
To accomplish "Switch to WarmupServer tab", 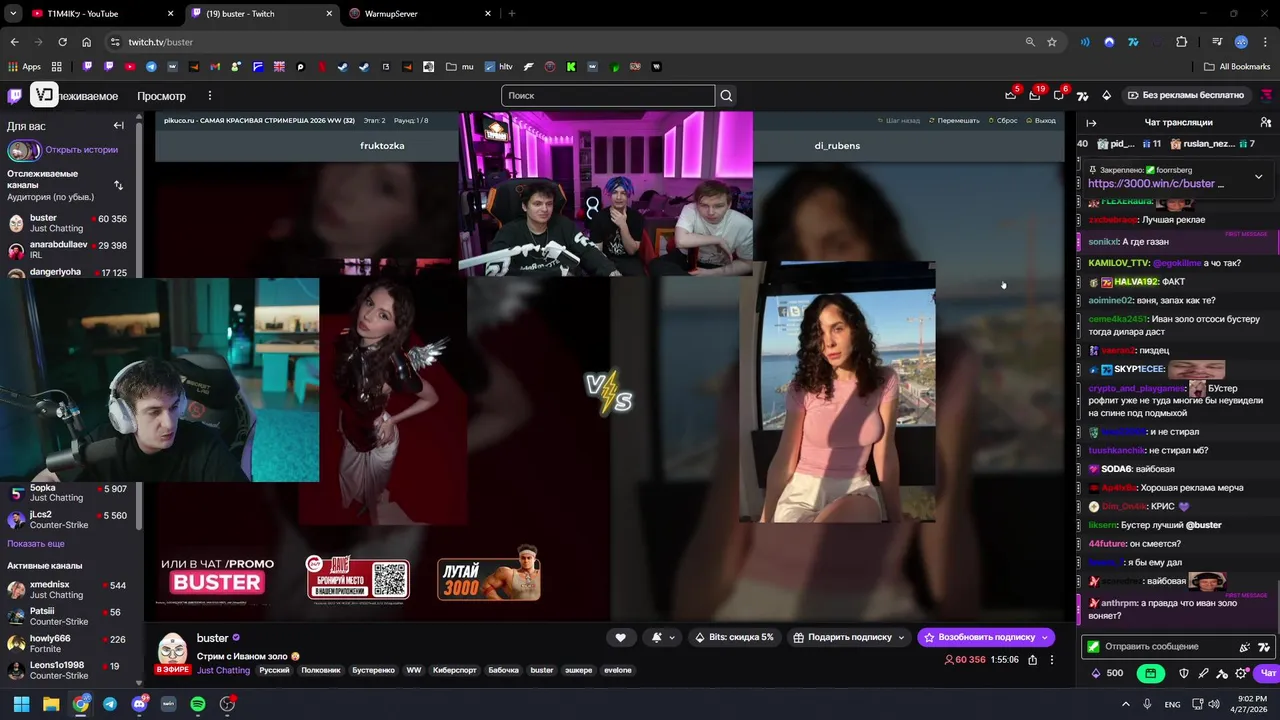I will click(x=420, y=14).
